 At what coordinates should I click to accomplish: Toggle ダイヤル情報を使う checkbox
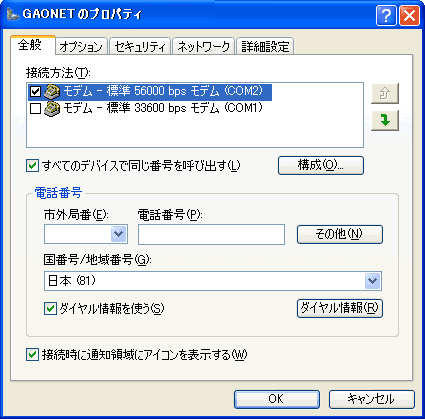tap(50, 308)
